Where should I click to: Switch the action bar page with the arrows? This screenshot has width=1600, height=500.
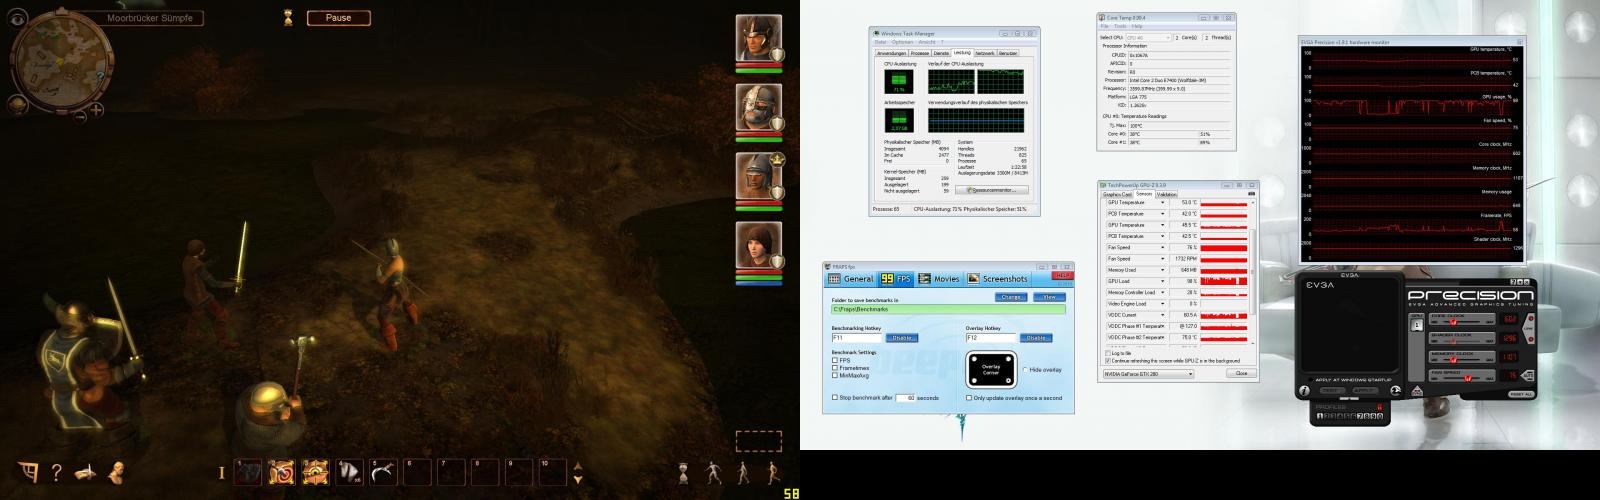(x=577, y=472)
